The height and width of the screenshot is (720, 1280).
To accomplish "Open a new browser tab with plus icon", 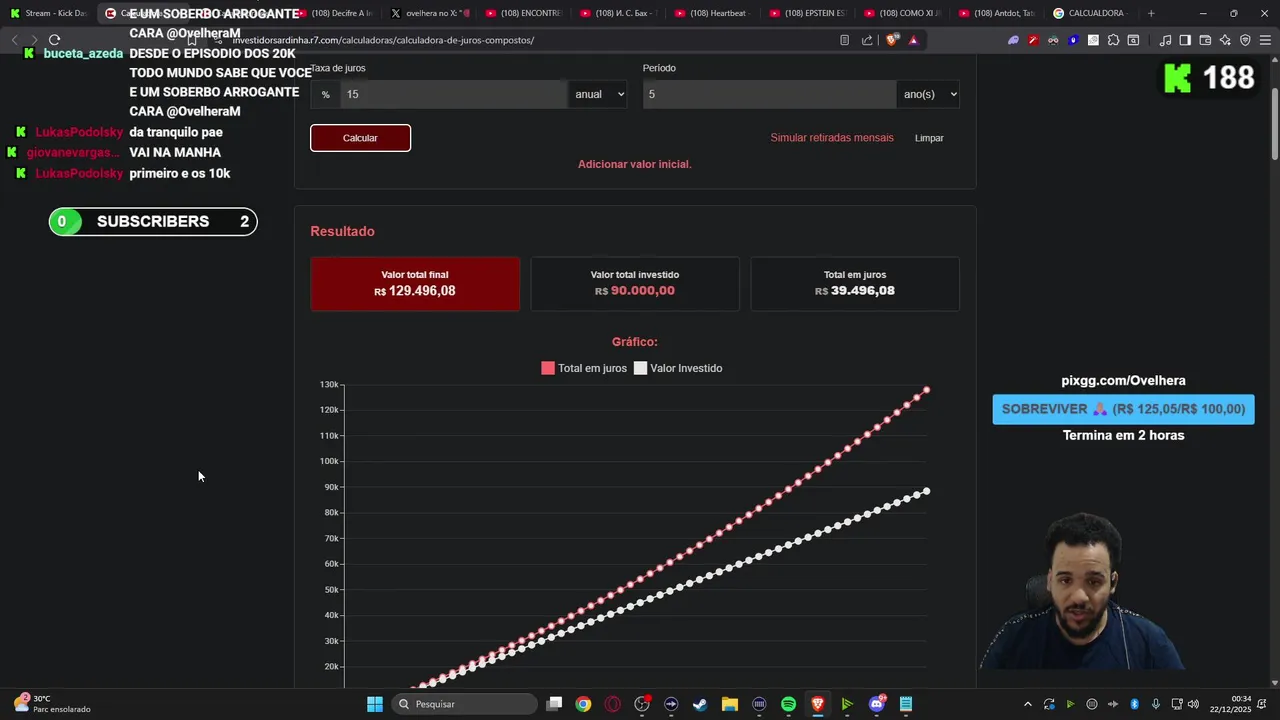I will point(1151,13).
